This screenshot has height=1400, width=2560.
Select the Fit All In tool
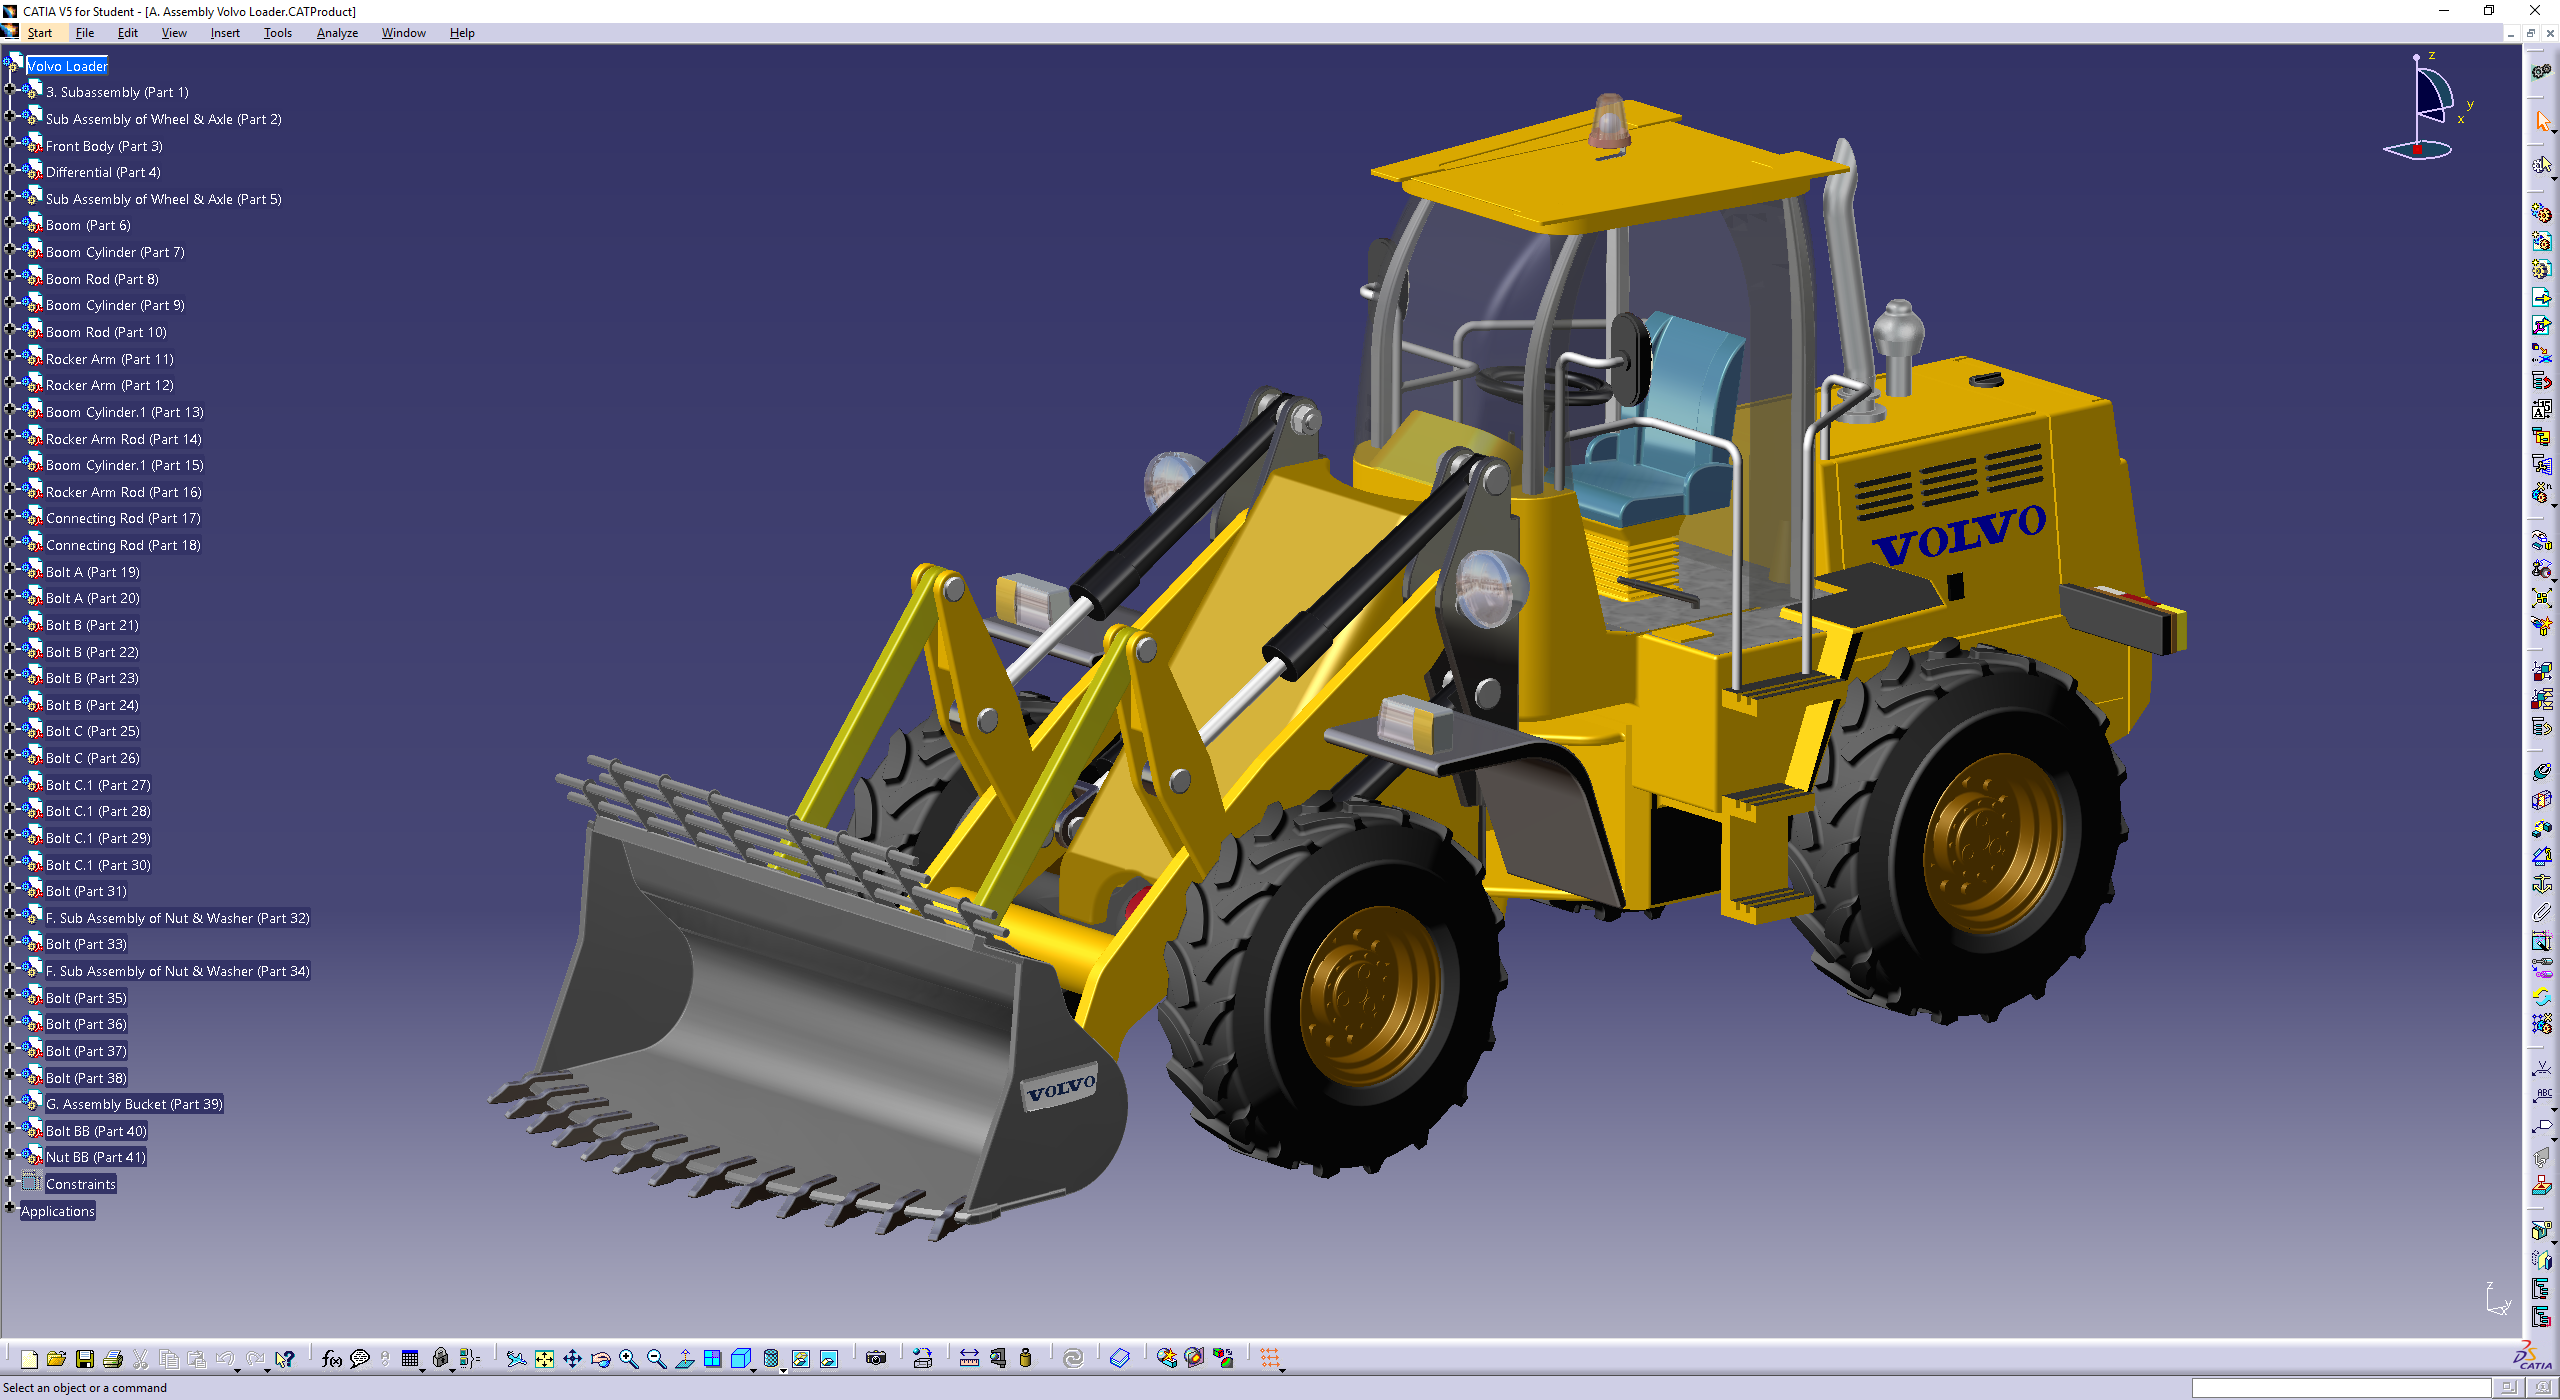click(543, 1358)
